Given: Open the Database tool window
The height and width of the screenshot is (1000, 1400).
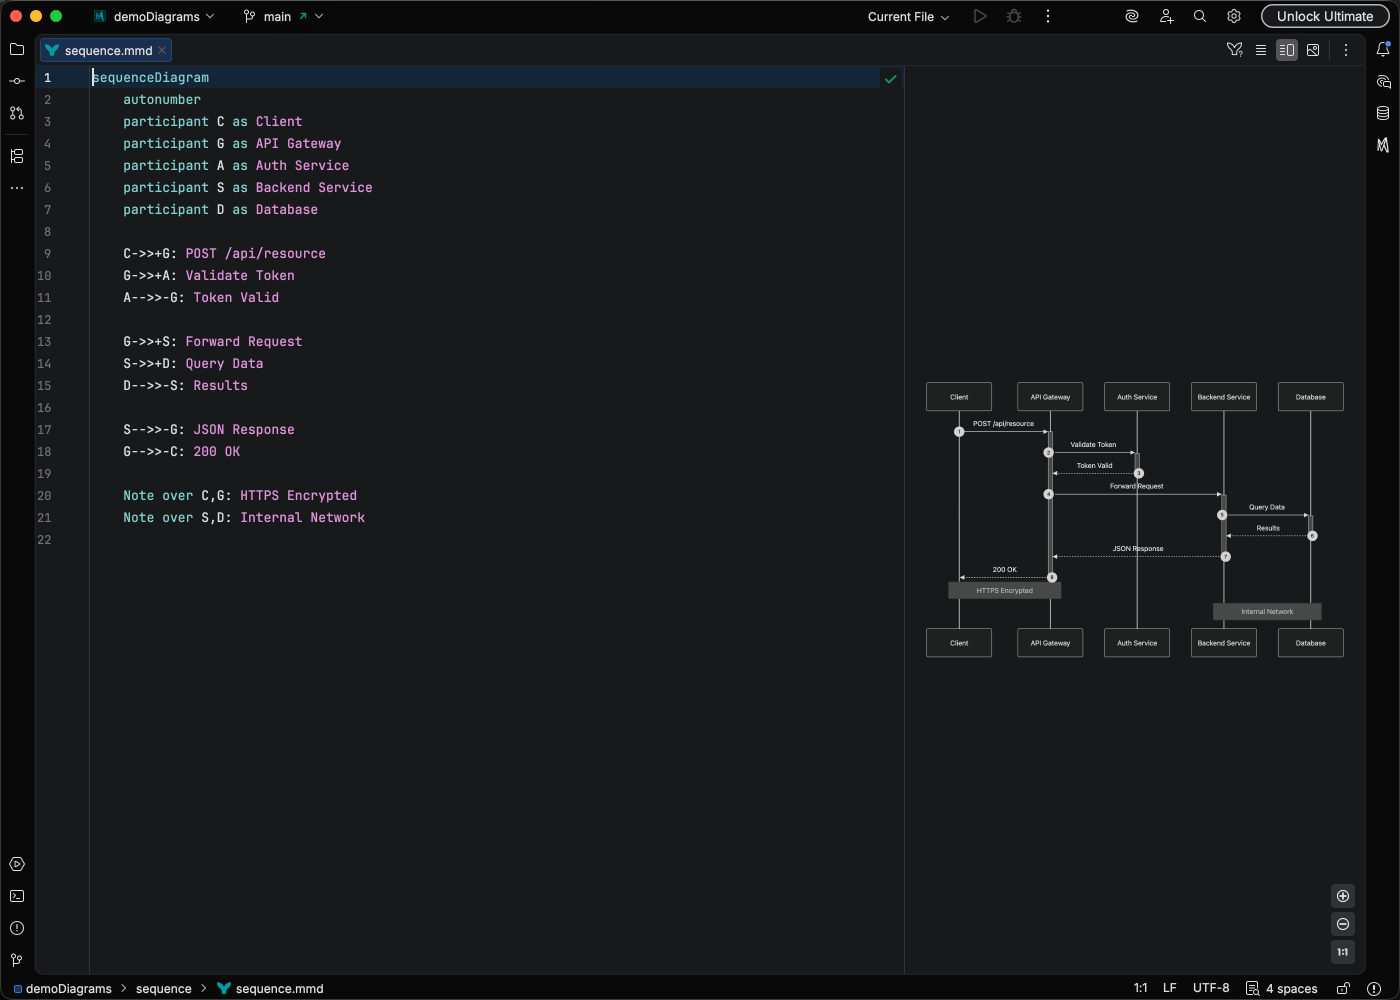Looking at the screenshot, I should coord(1383,113).
